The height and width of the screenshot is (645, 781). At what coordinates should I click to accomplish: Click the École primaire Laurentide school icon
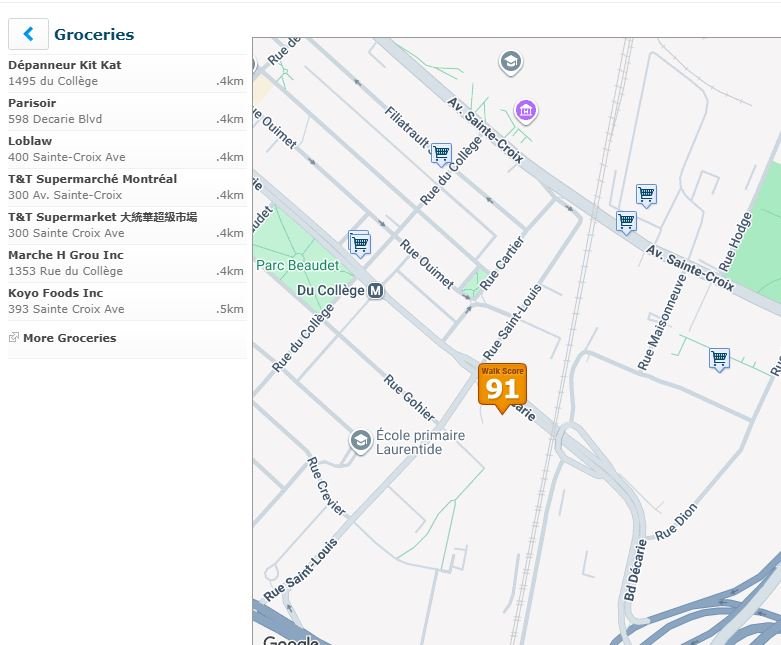(x=360, y=441)
